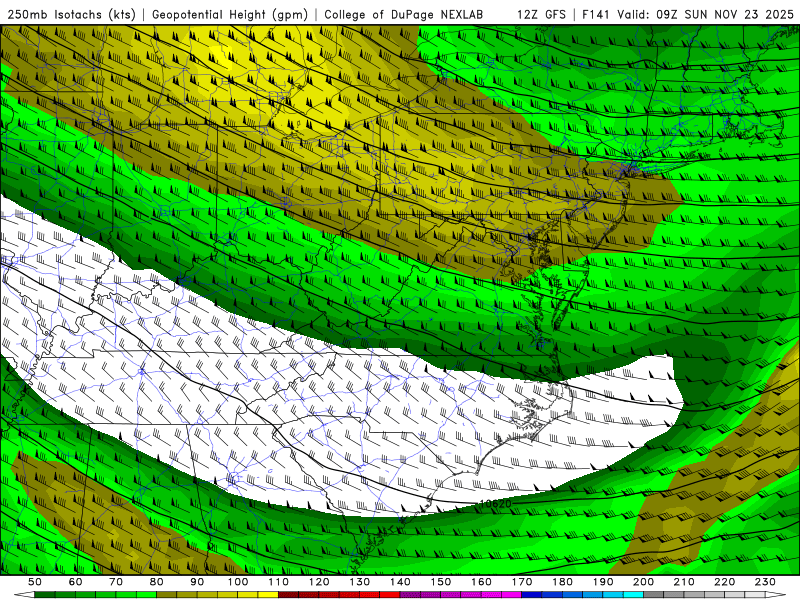The image size is (800, 600).
Task: Click the '60' legend value
Action: click(x=76, y=582)
